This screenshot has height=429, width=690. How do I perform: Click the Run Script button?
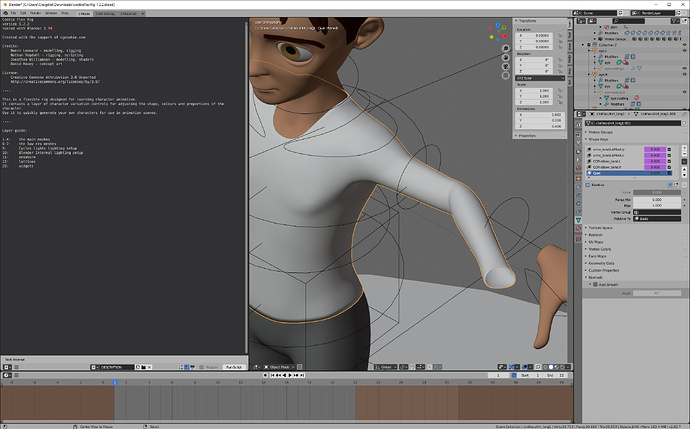234,367
